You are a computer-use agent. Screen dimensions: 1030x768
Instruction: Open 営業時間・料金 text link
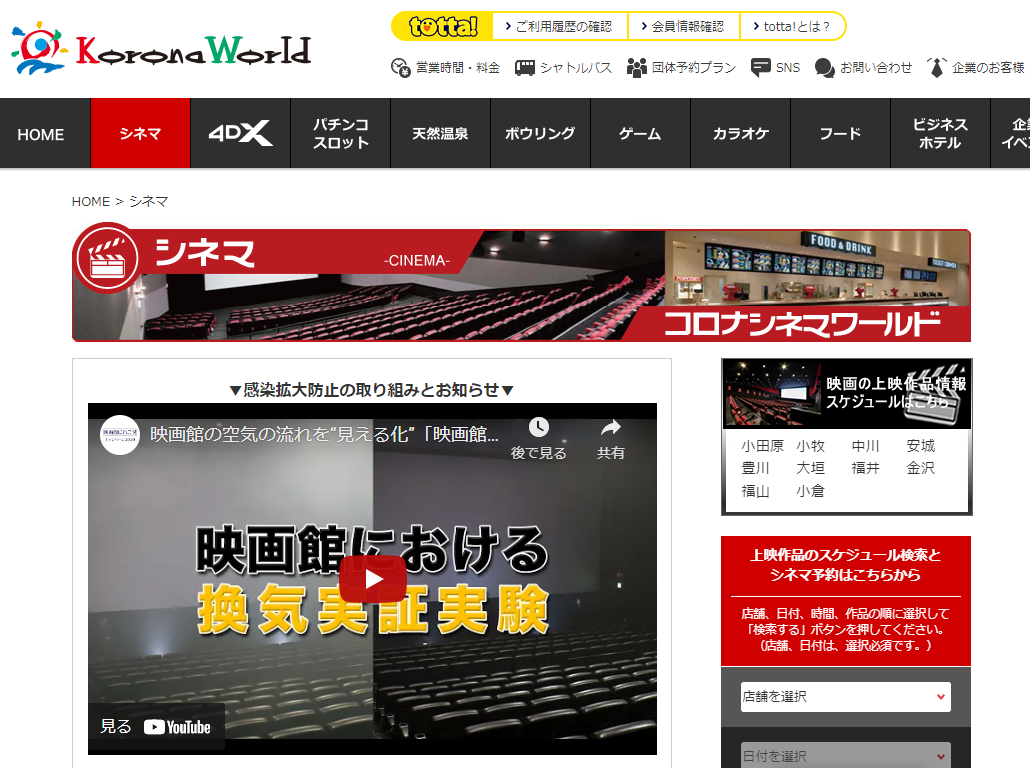[458, 67]
